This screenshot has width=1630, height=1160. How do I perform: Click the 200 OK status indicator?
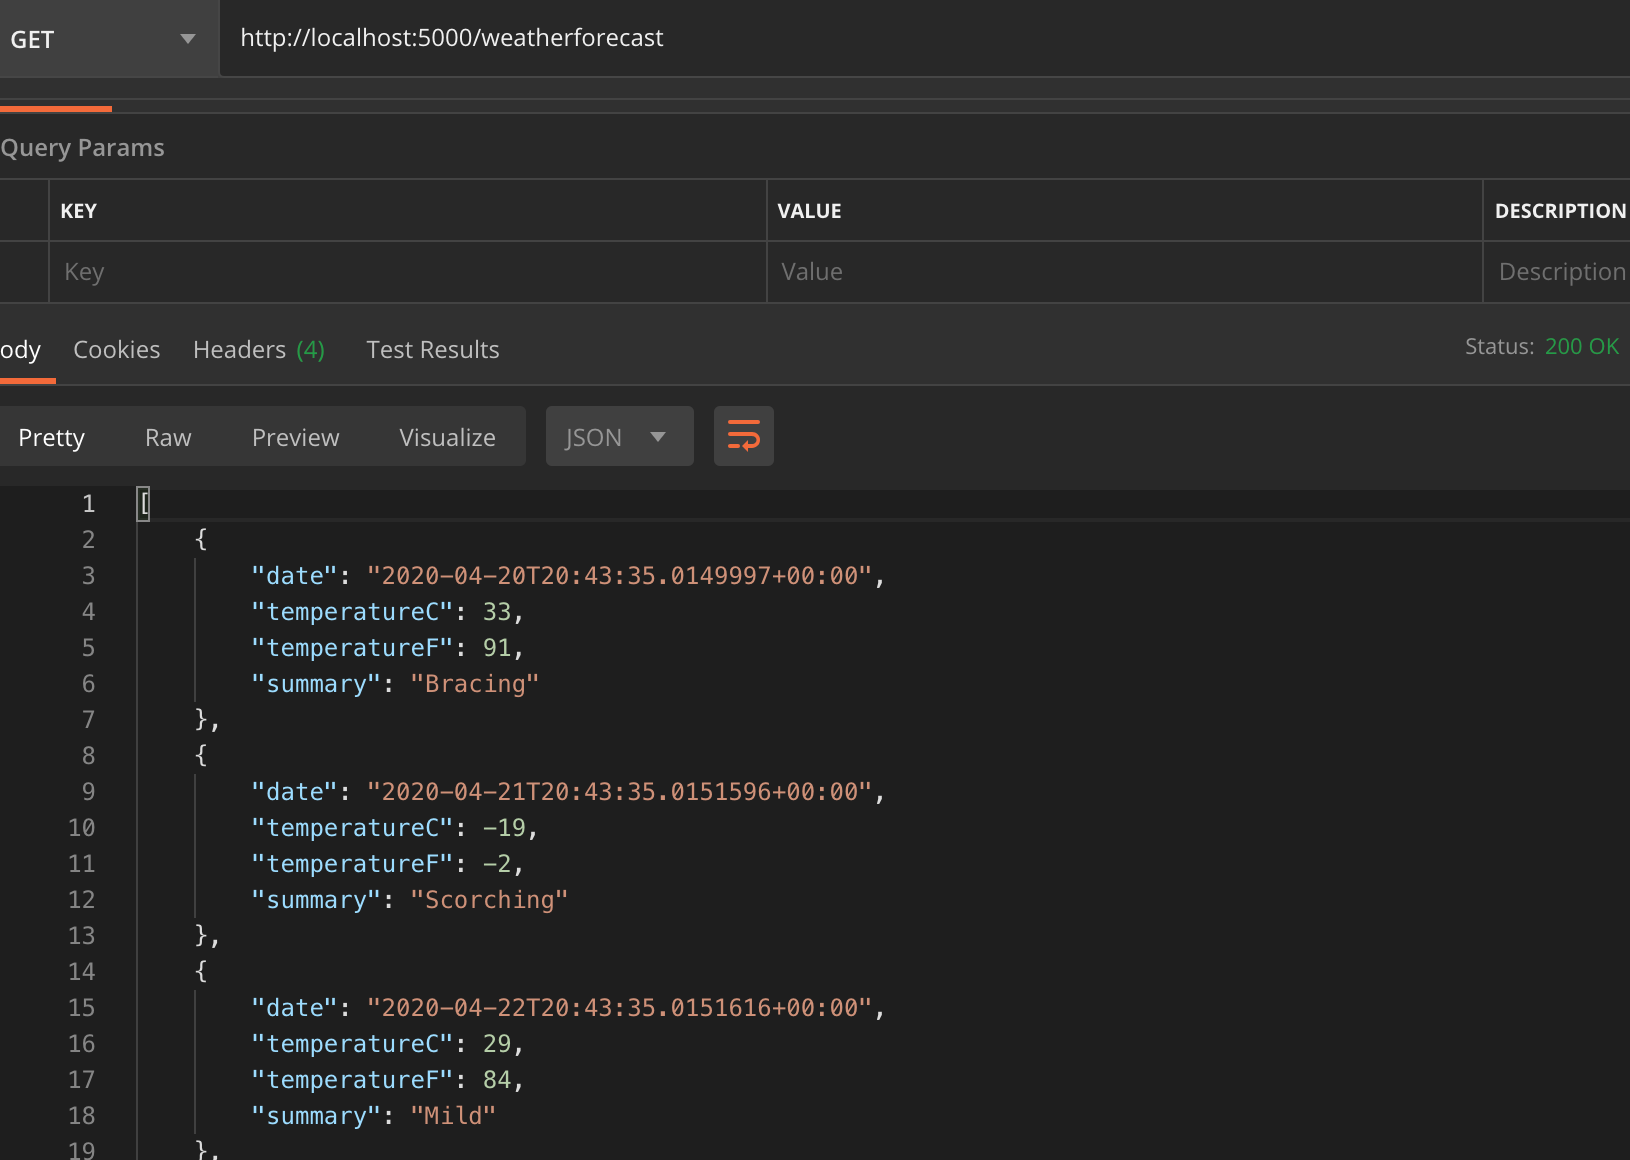coord(1581,346)
